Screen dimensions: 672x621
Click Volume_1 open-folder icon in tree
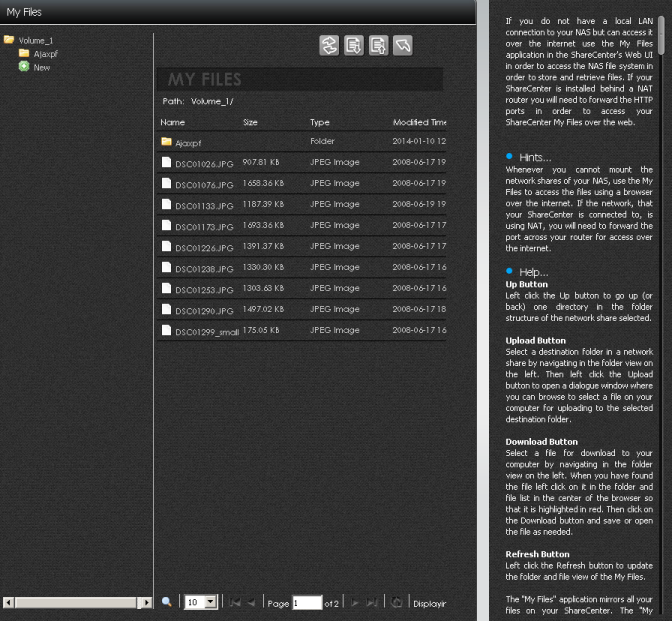[9, 39]
